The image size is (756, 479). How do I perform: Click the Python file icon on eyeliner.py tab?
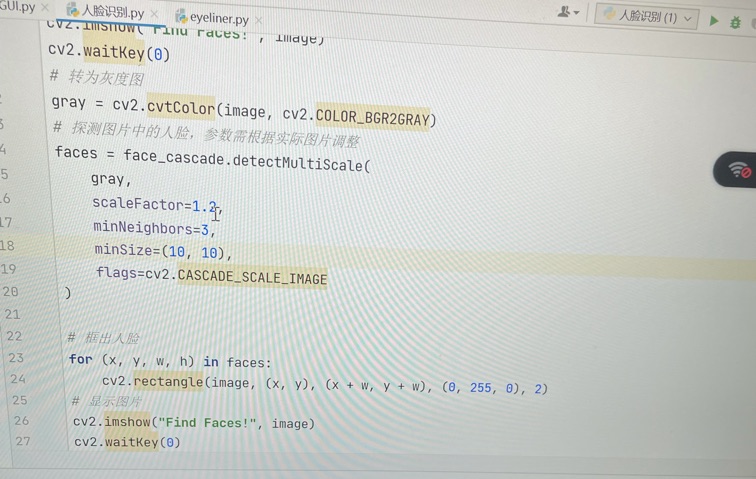[x=181, y=17]
